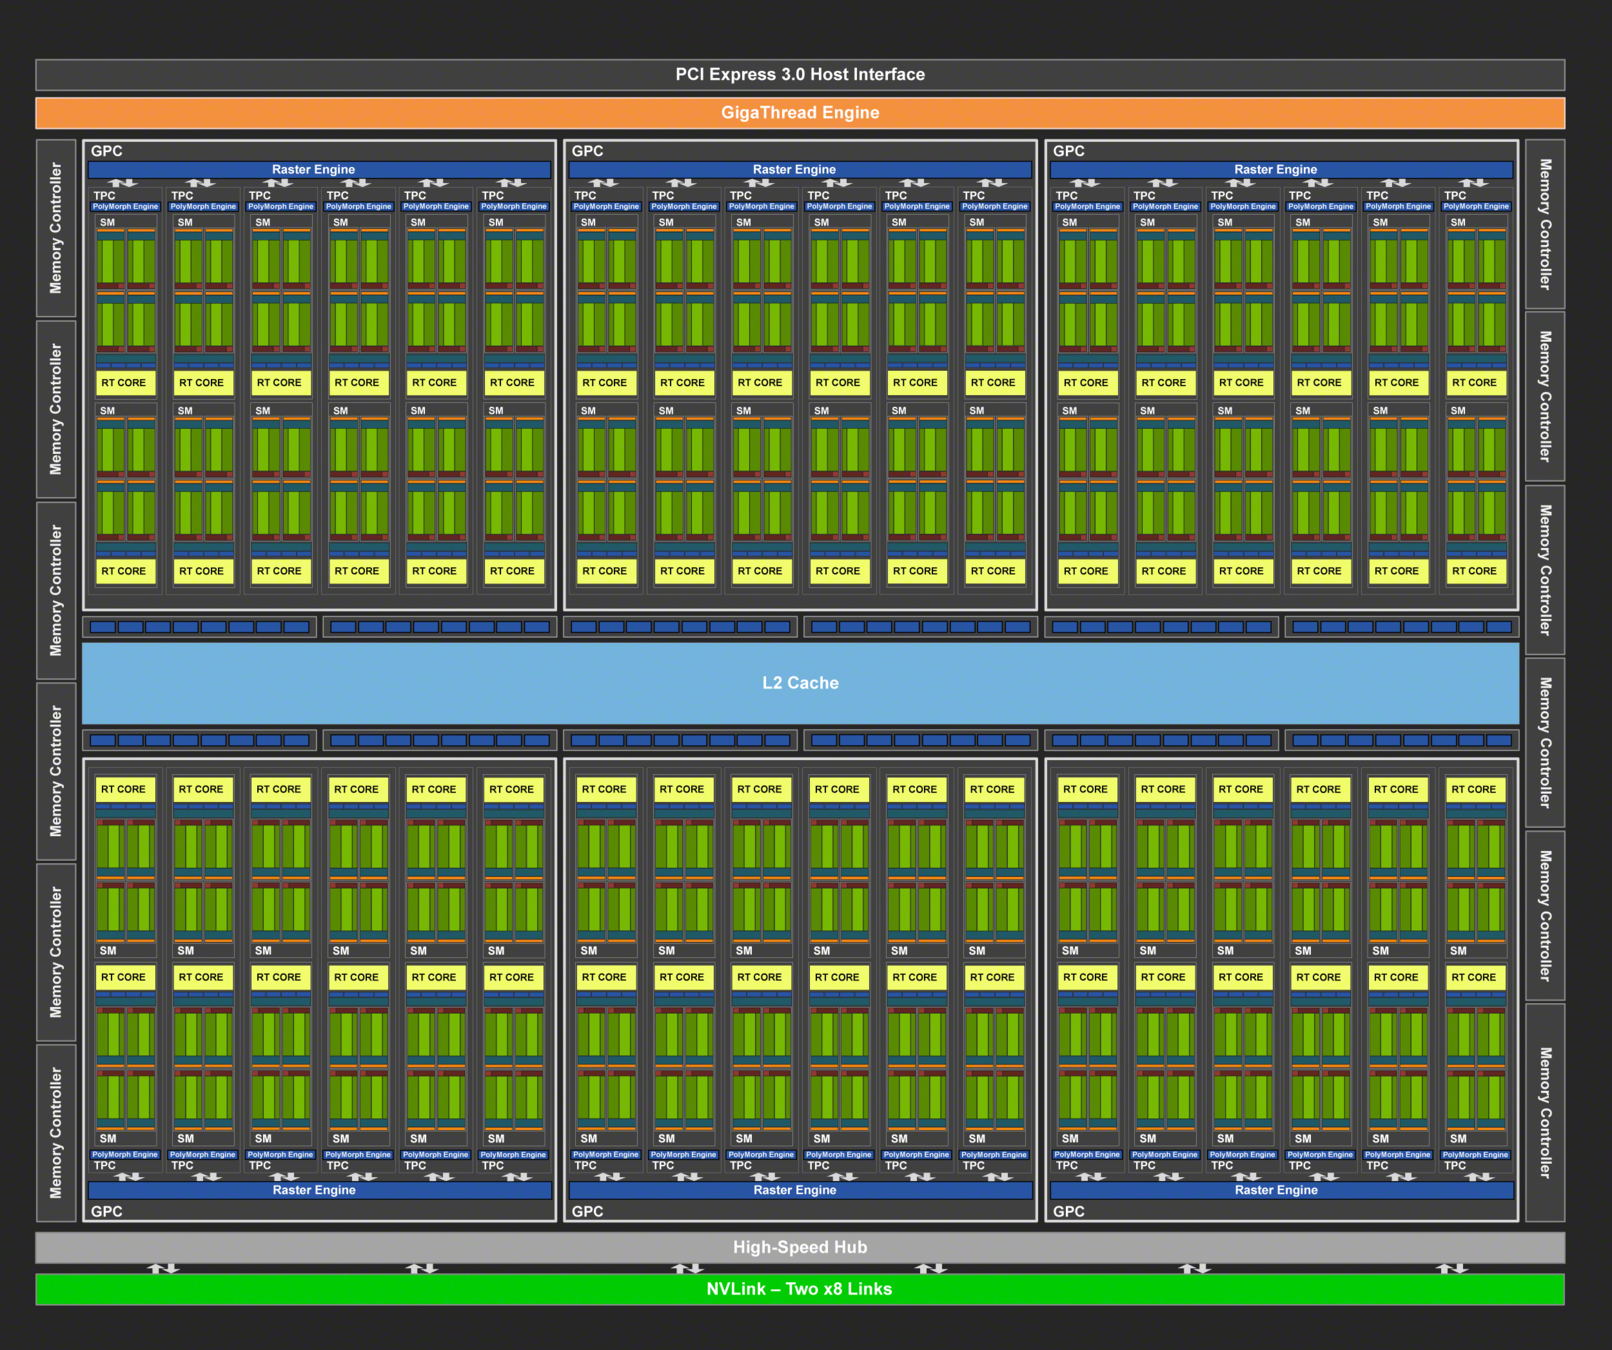Click the PCI Express 3.0 Host Interface bar
This screenshot has width=1612, height=1350.
pos(800,75)
